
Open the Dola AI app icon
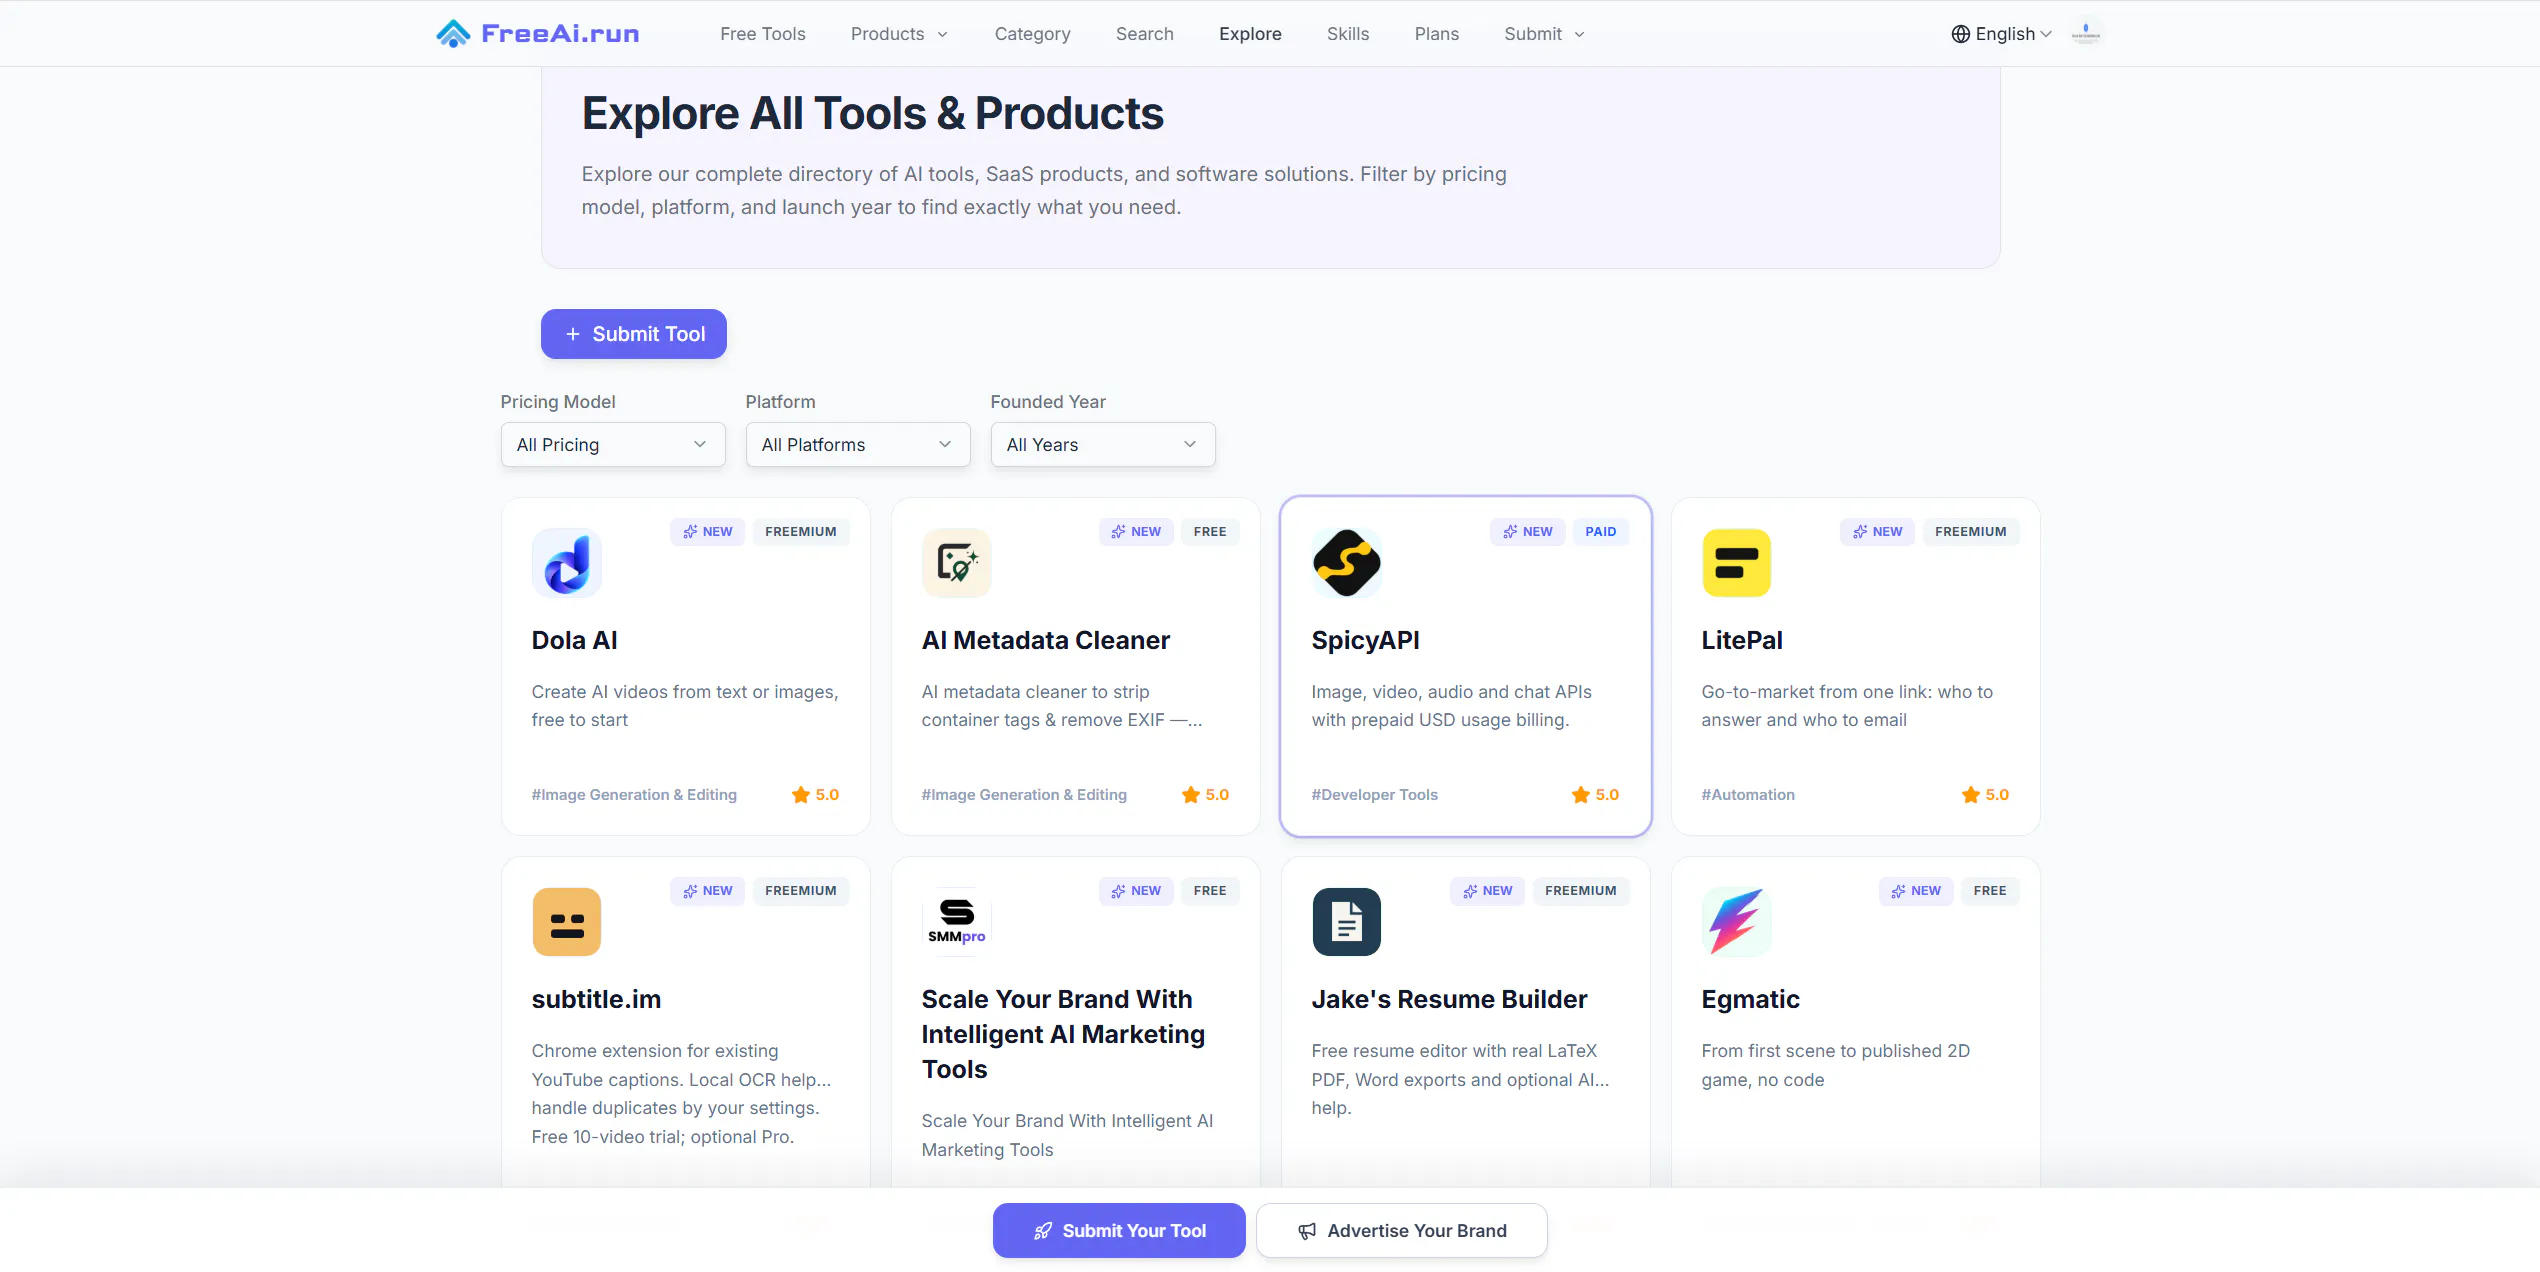pyautogui.click(x=566, y=563)
